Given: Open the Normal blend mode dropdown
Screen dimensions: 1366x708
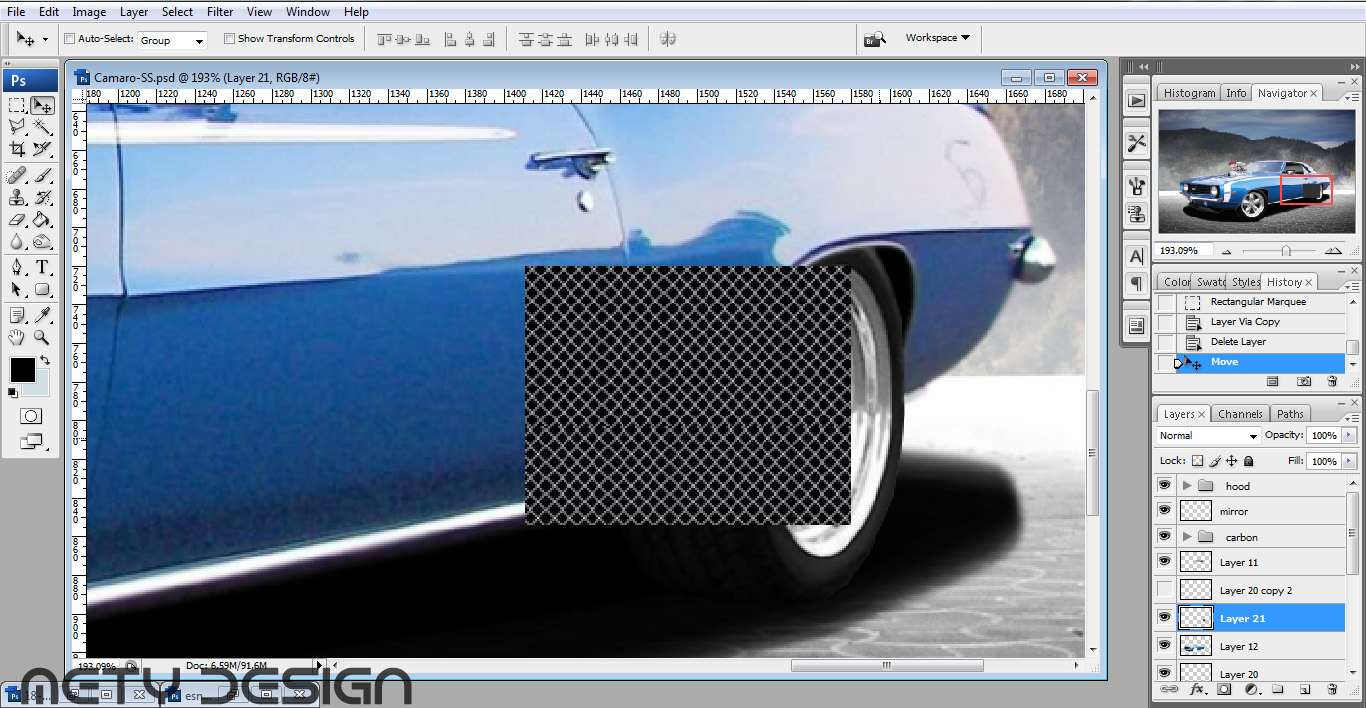Looking at the screenshot, I should click(1208, 436).
